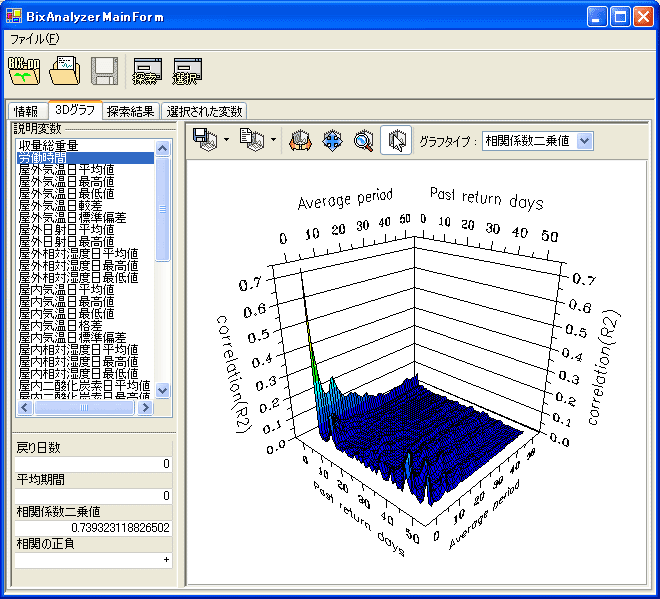Viewport: 660px width, 599px height.
Task: Select 屋外気温日平均値 in the list
Action: pos(66,170)
